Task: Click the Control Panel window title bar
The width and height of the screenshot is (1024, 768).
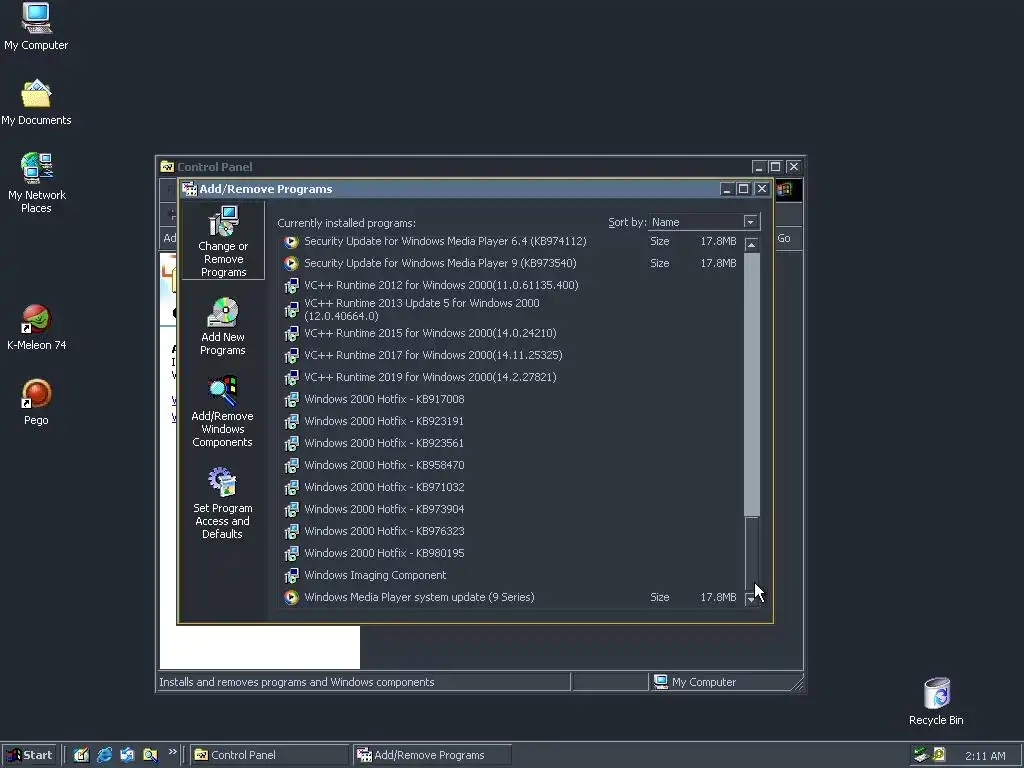Action: [x=457, y=167]
